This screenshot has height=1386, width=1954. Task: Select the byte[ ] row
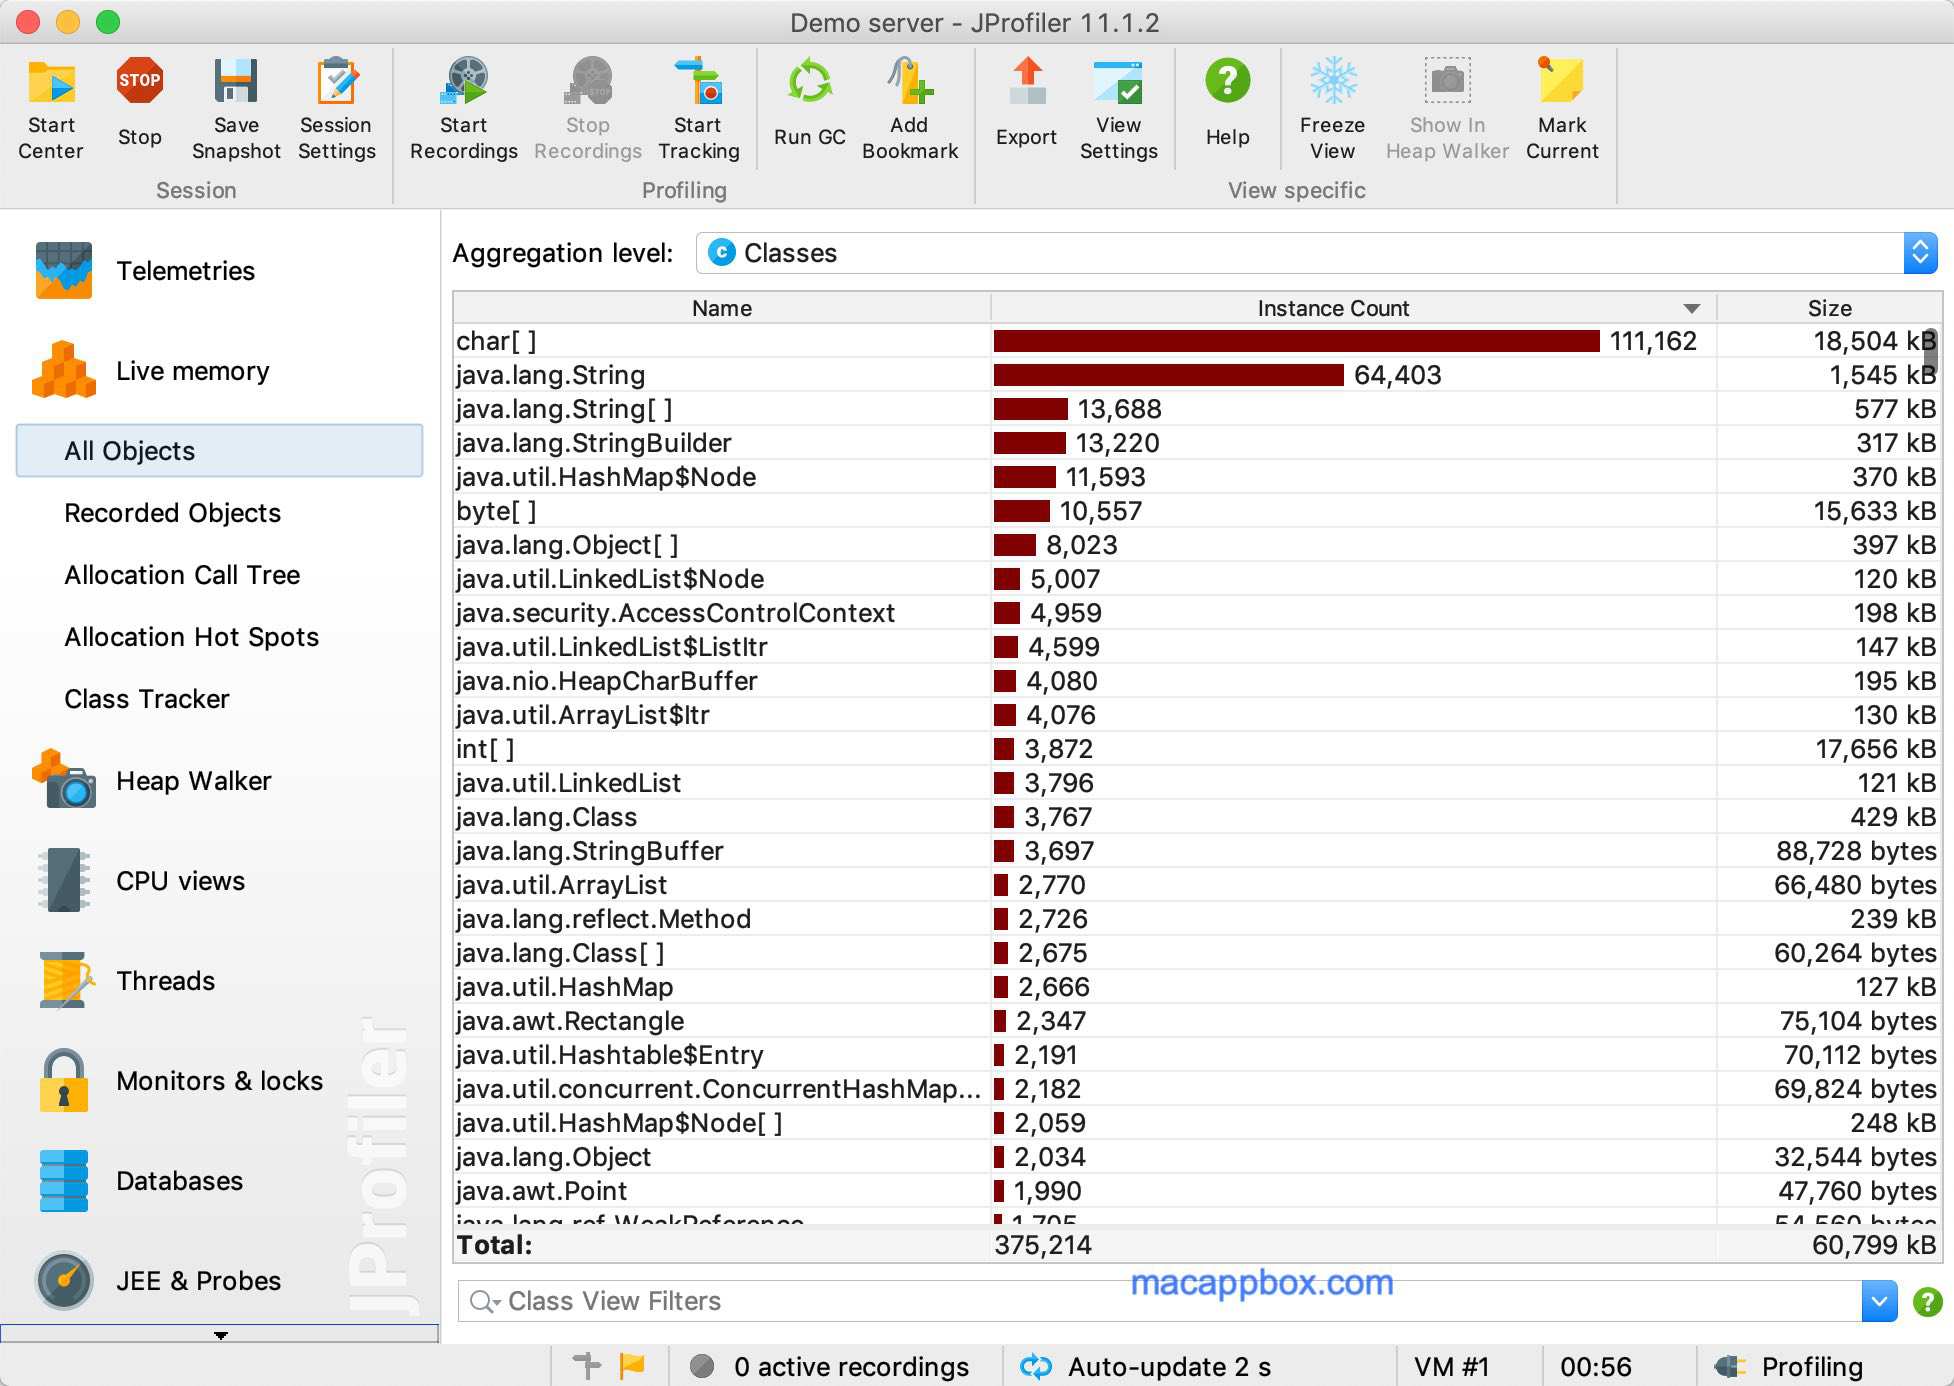1197,511
